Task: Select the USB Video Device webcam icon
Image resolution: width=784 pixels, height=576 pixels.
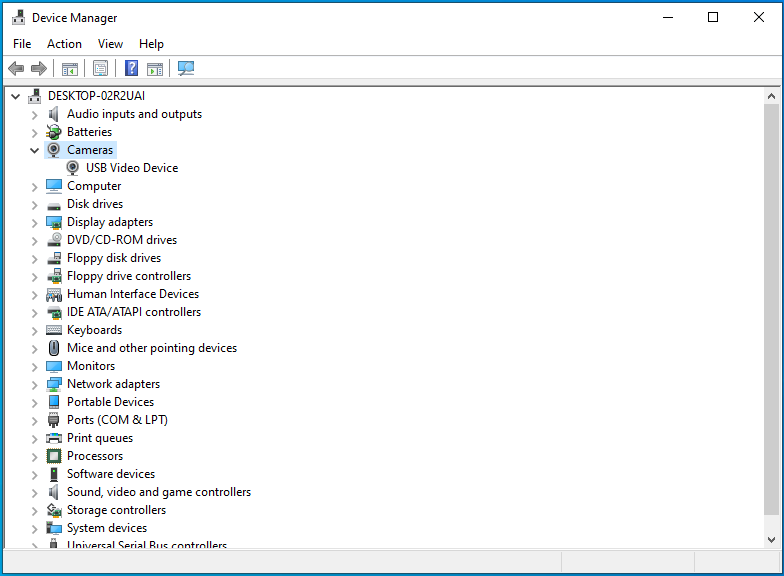Action: [x=73, y=168]
